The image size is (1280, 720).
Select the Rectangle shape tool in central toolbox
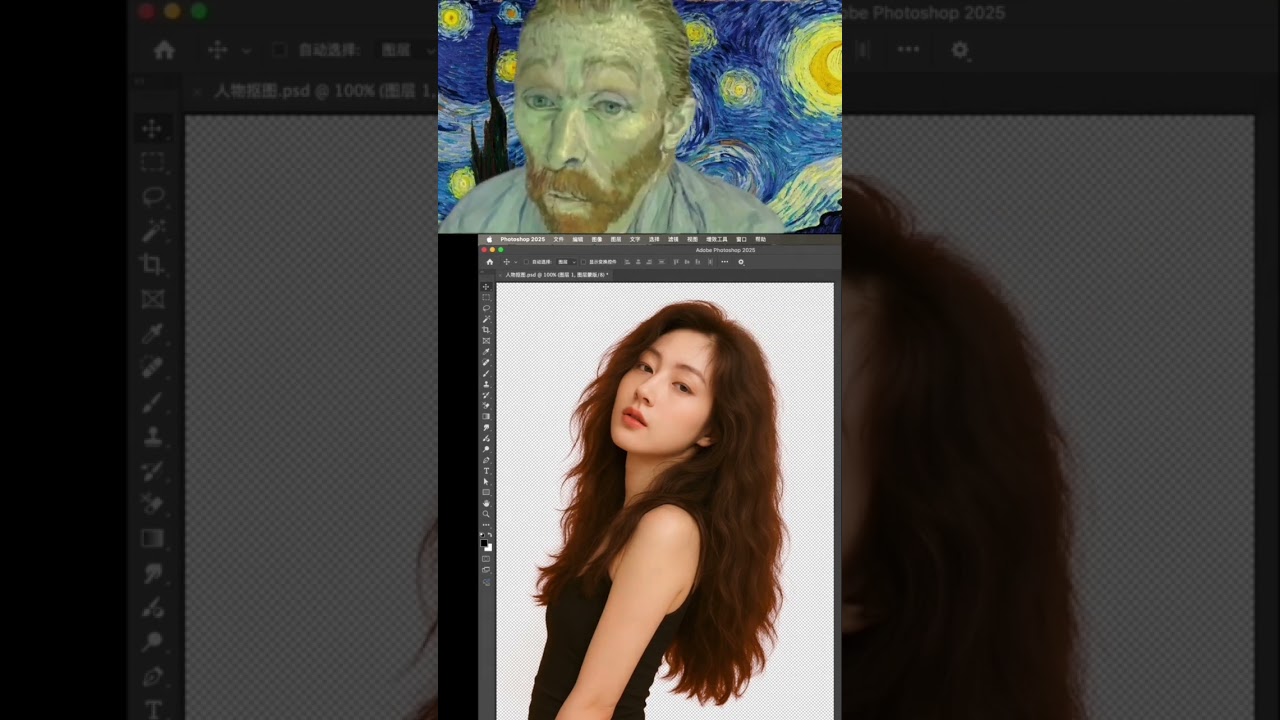[486, 492]
